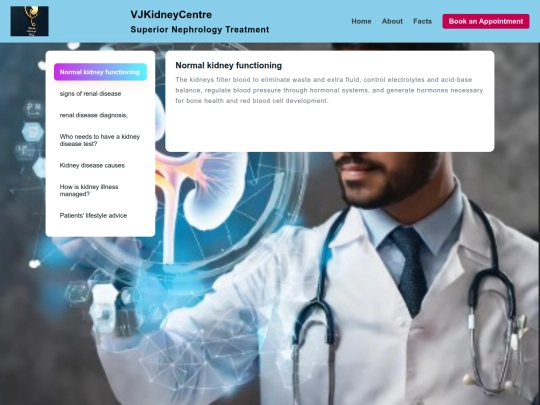Click empty area of white content card

pos(329,129)
